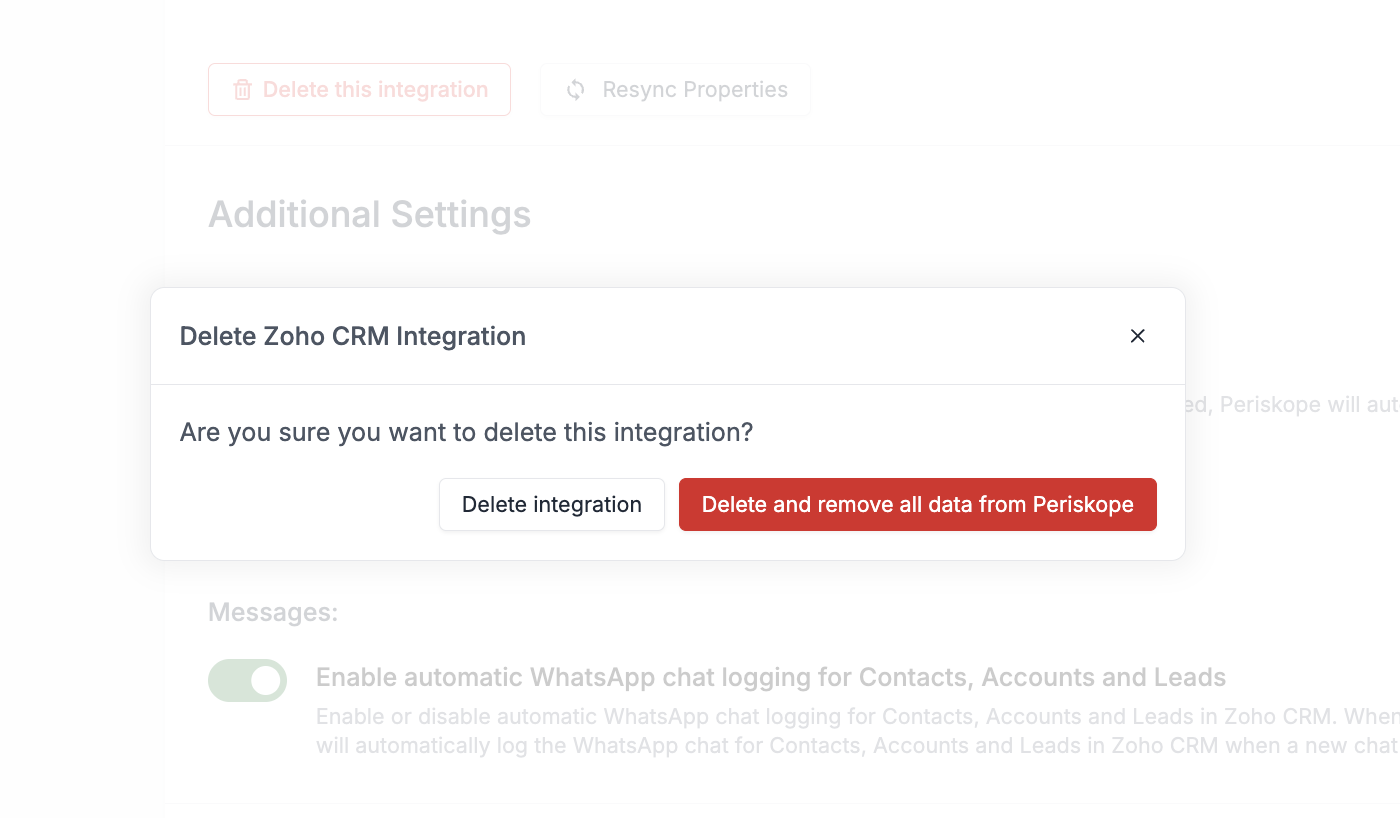Click the resync arrows icon
Image resolution: width=1400 pixels, height=818 pixels.
576,90
